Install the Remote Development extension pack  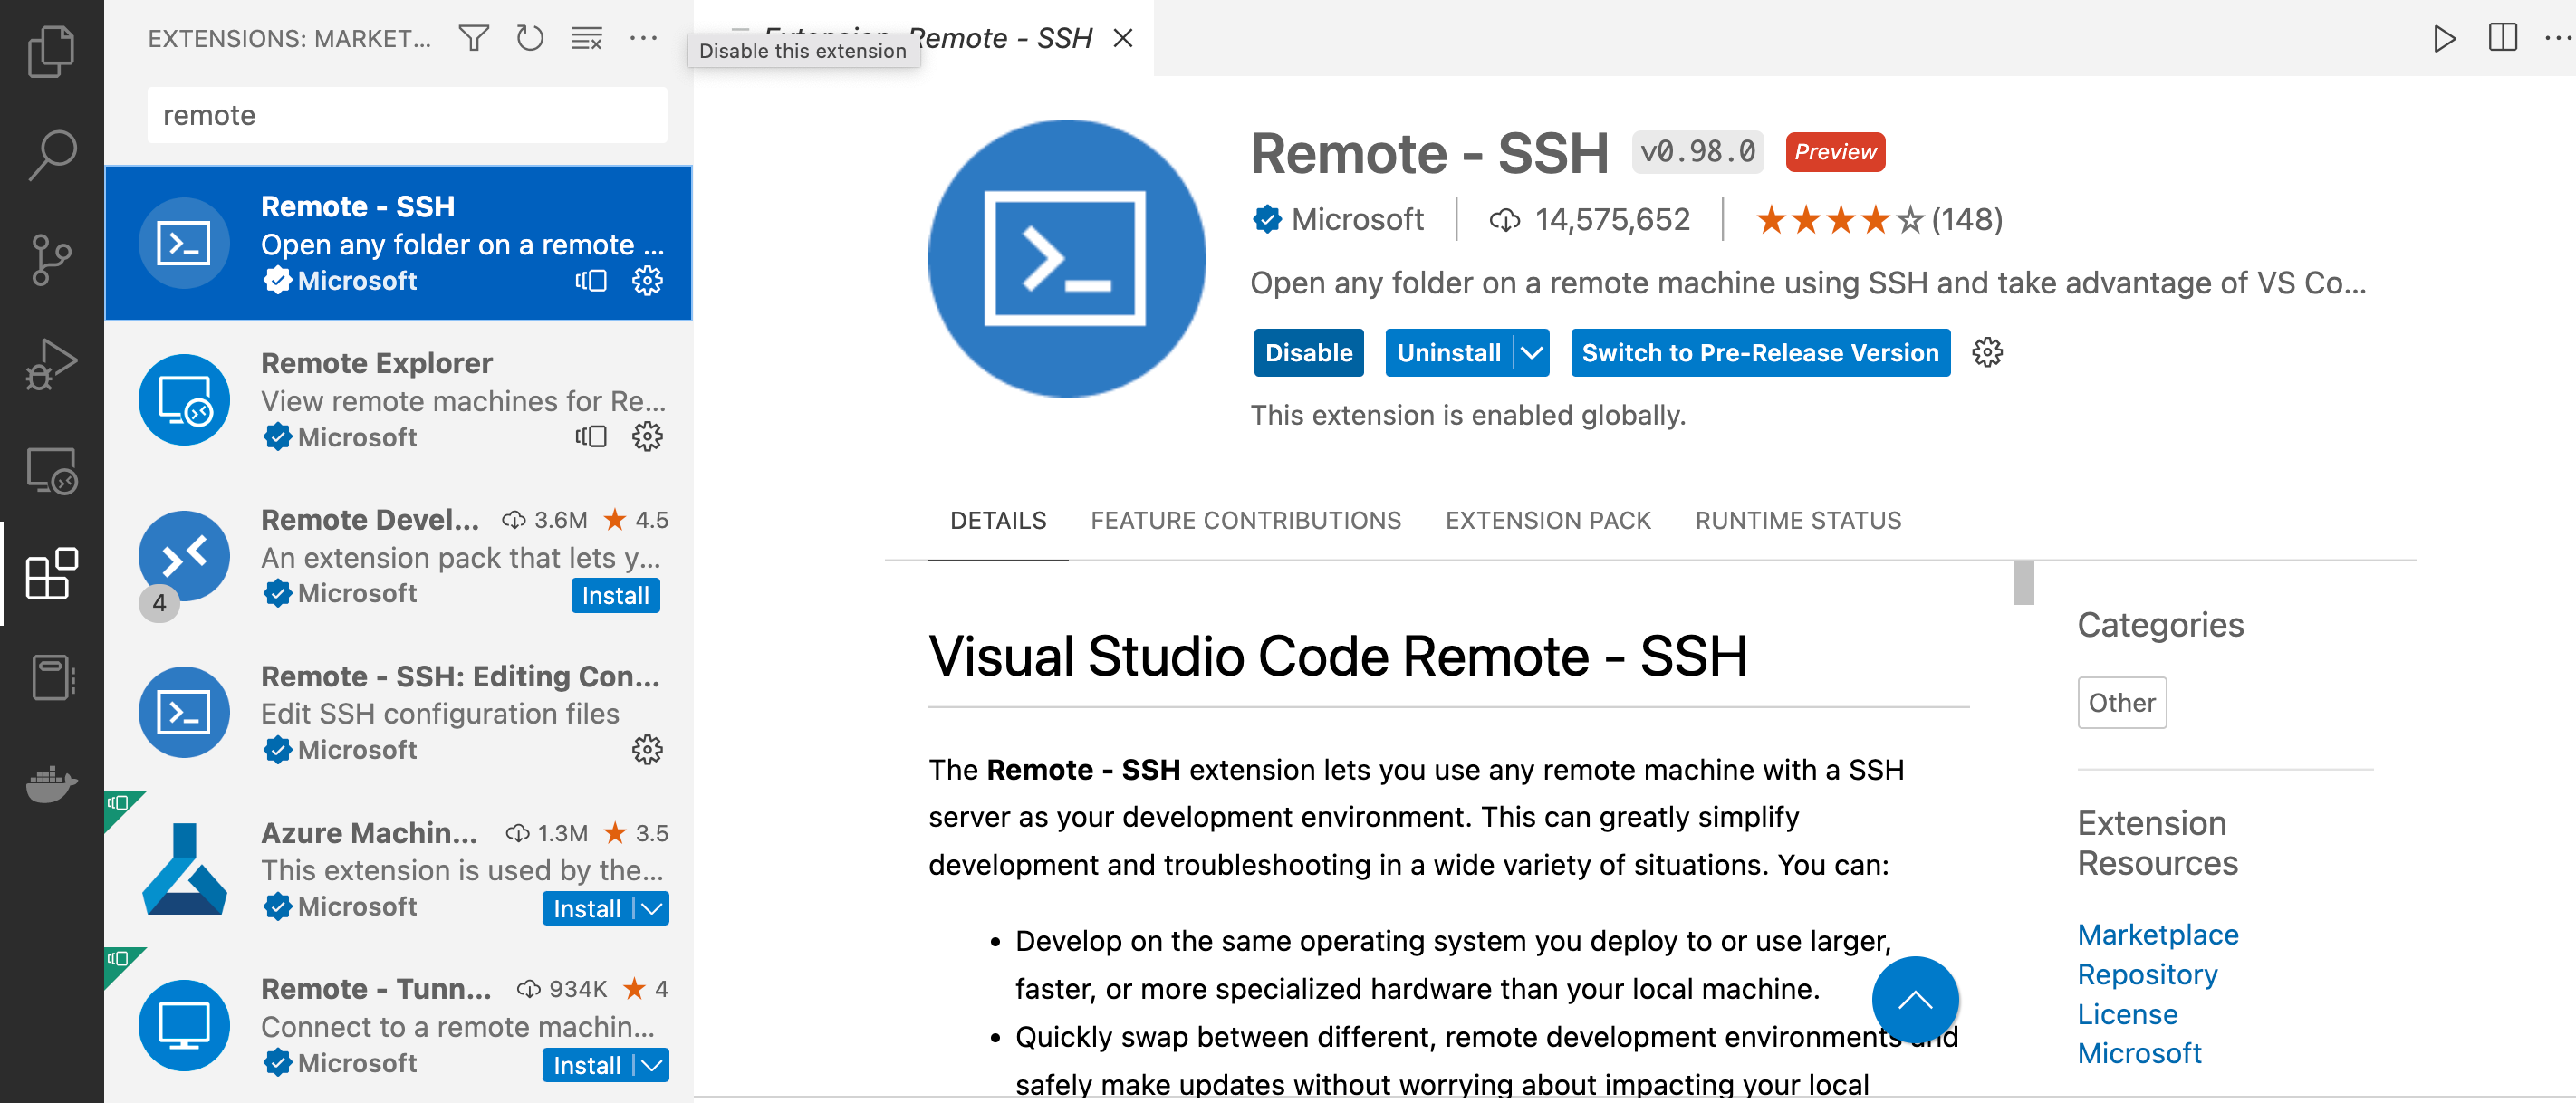[615, 596]
